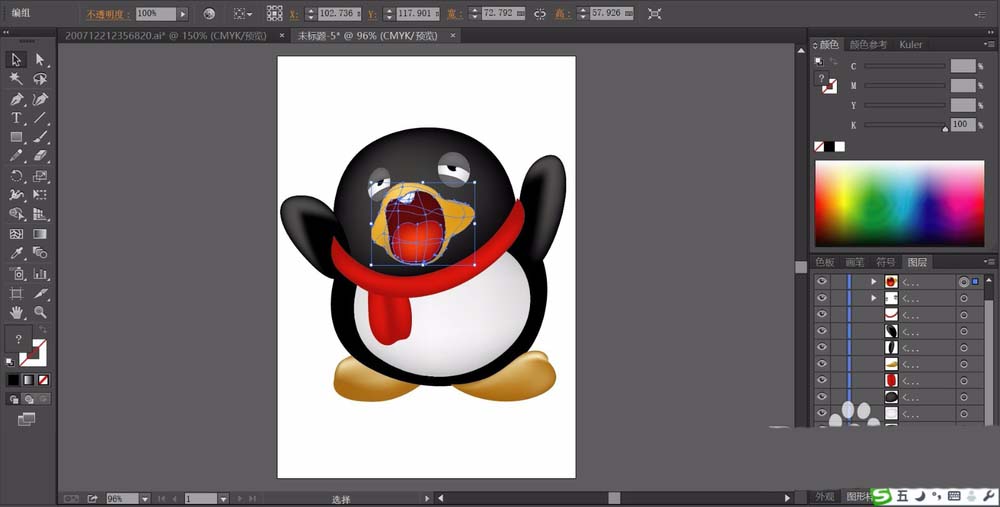Select the Symbol Sprayer tool
1000x507 pixels.
pos(16,274)
